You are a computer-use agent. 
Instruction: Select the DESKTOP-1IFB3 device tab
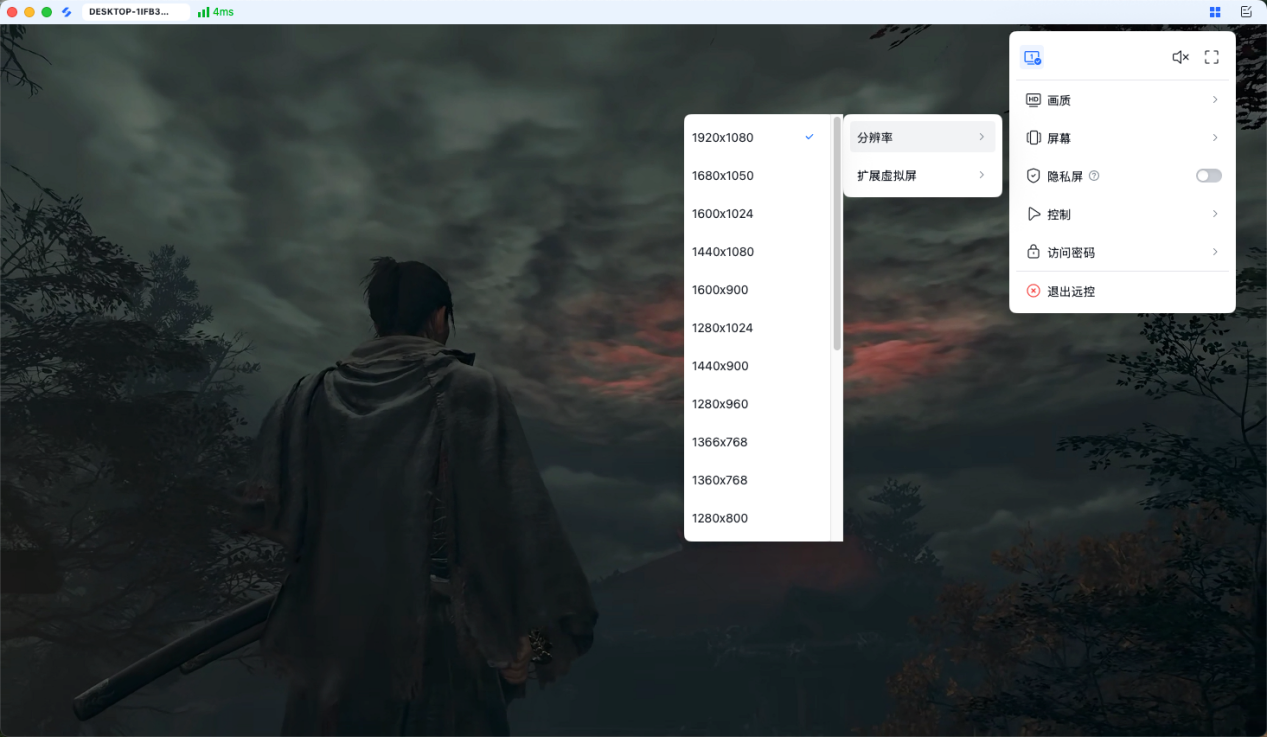(x=136, y=12)
